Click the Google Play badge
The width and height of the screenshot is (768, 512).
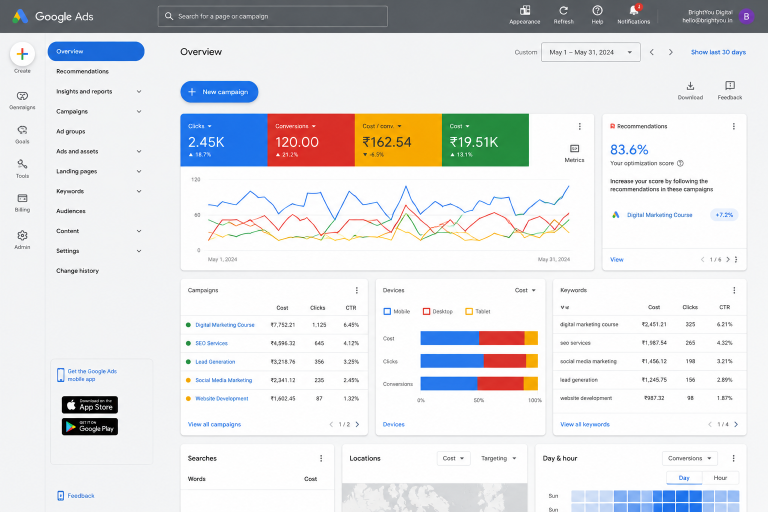[90, 427]
